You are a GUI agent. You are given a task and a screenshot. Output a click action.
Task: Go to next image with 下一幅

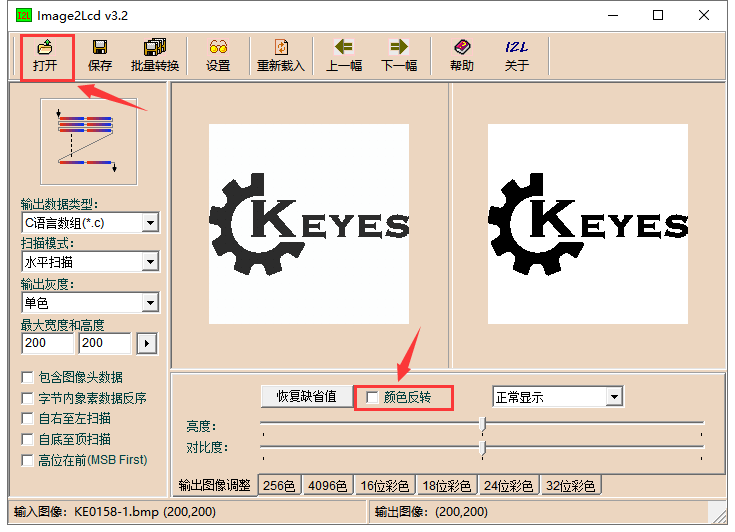399,56
